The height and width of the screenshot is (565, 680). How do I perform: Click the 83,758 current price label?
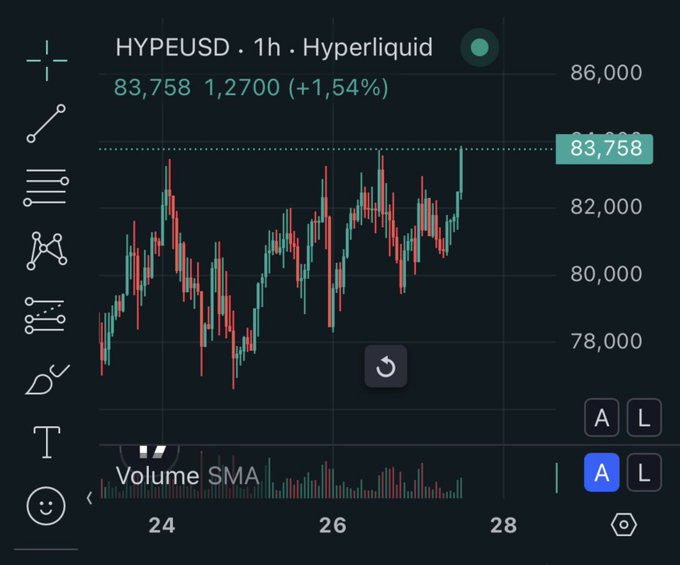605,149
